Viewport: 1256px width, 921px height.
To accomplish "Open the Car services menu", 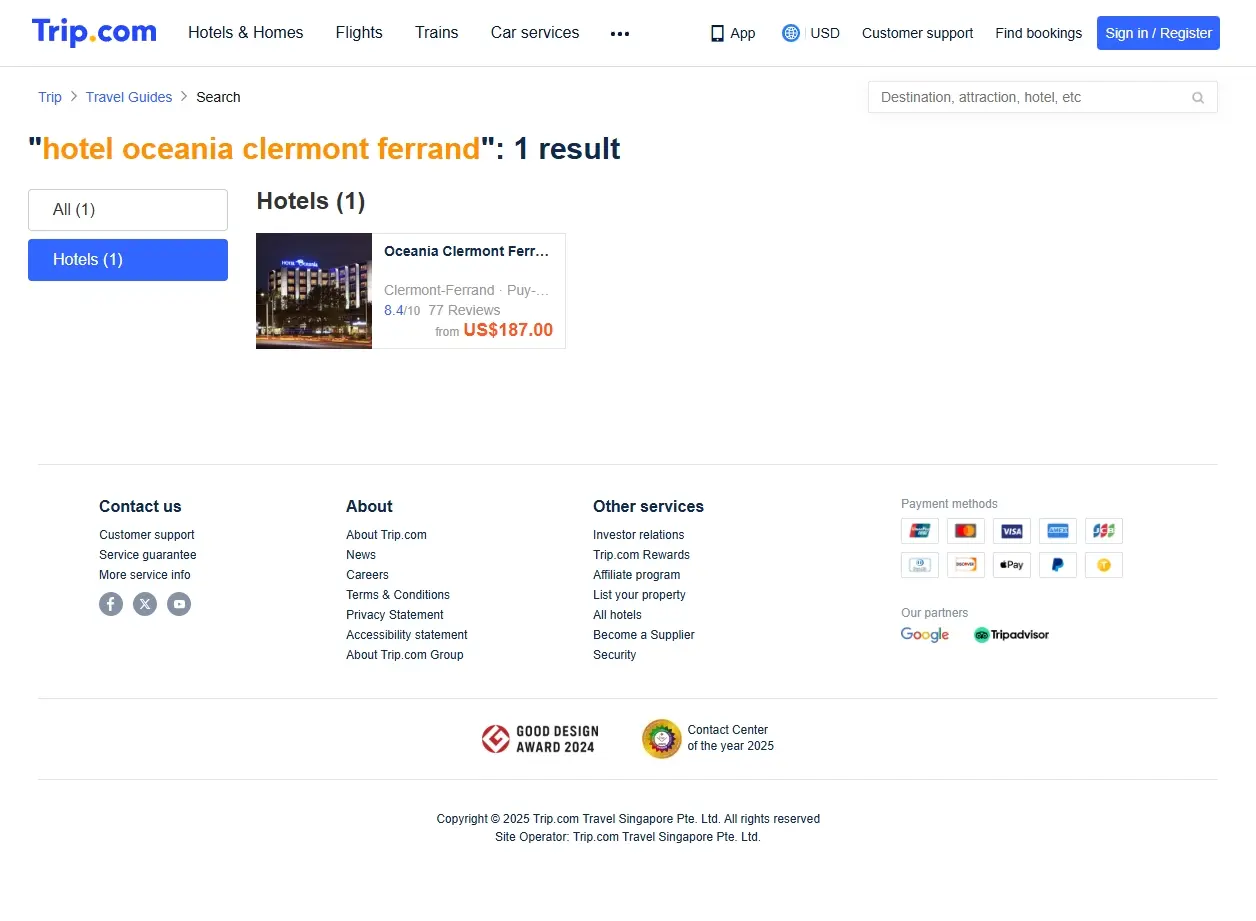I will point(535,33).
